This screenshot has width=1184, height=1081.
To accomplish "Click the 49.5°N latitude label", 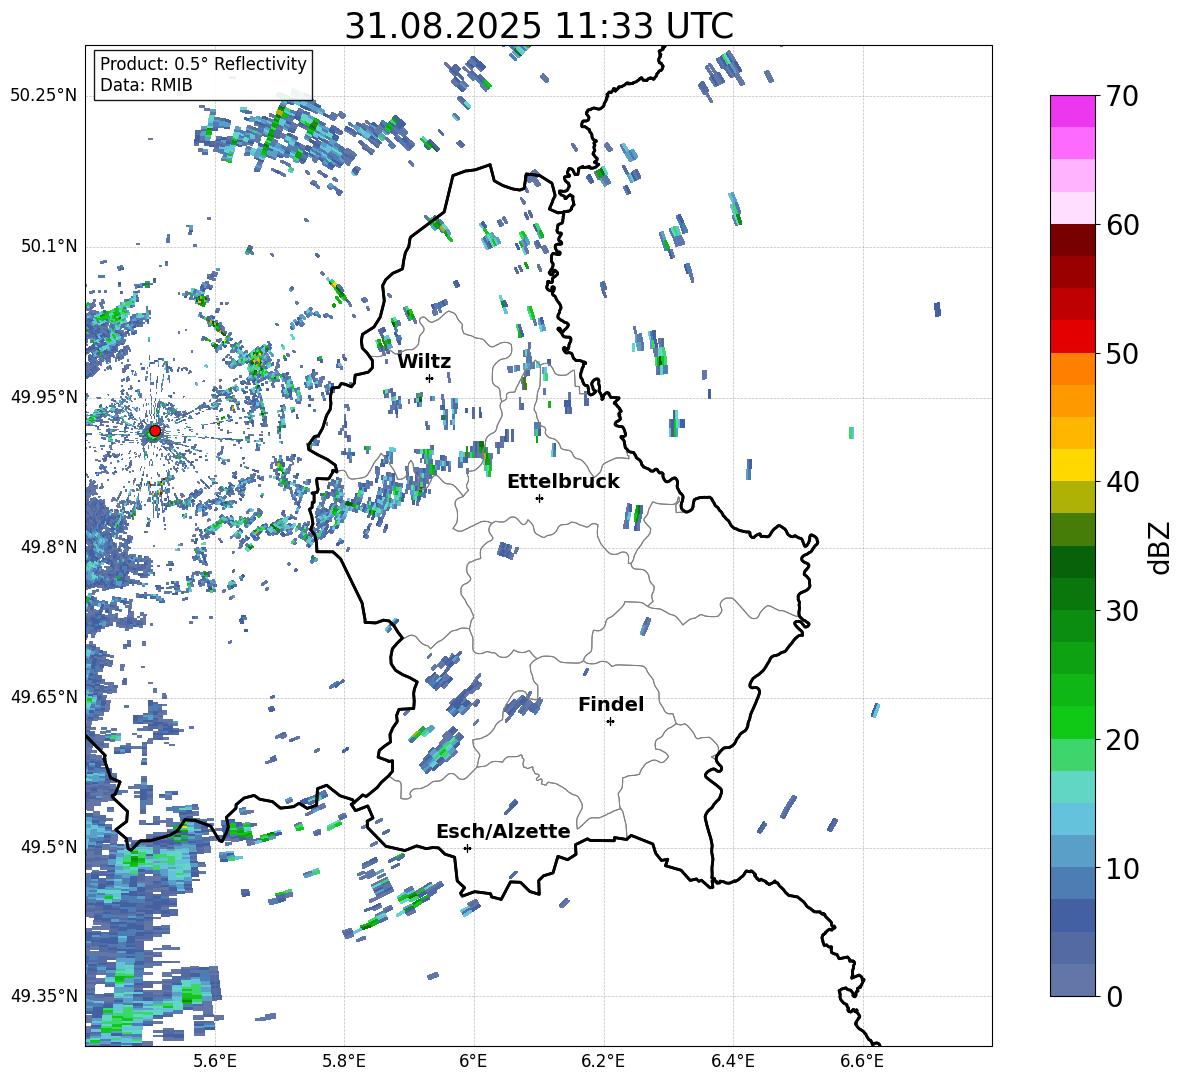I will [x=49, y=846].
